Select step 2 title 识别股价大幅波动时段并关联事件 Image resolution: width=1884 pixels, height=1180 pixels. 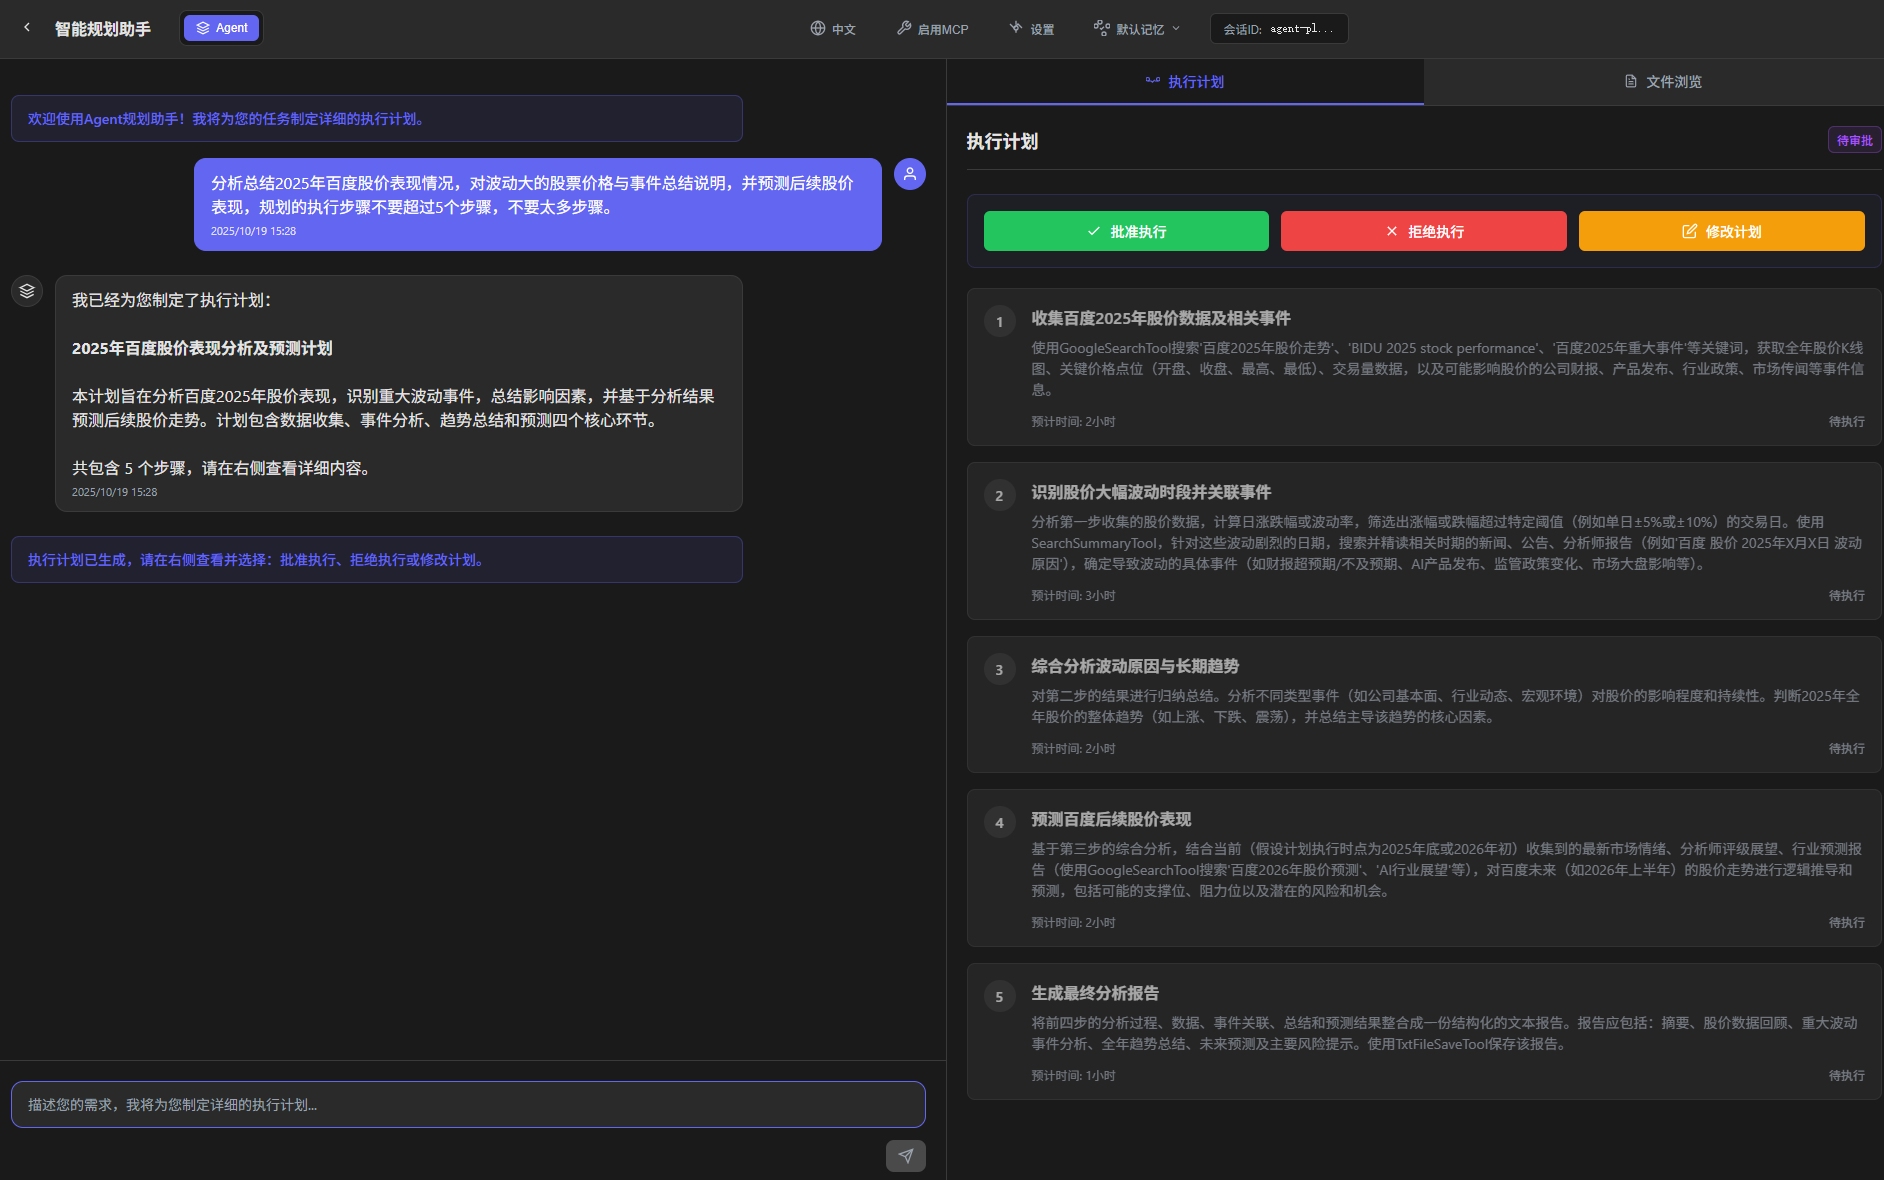pyautogui.click(x=1151, y=492)
